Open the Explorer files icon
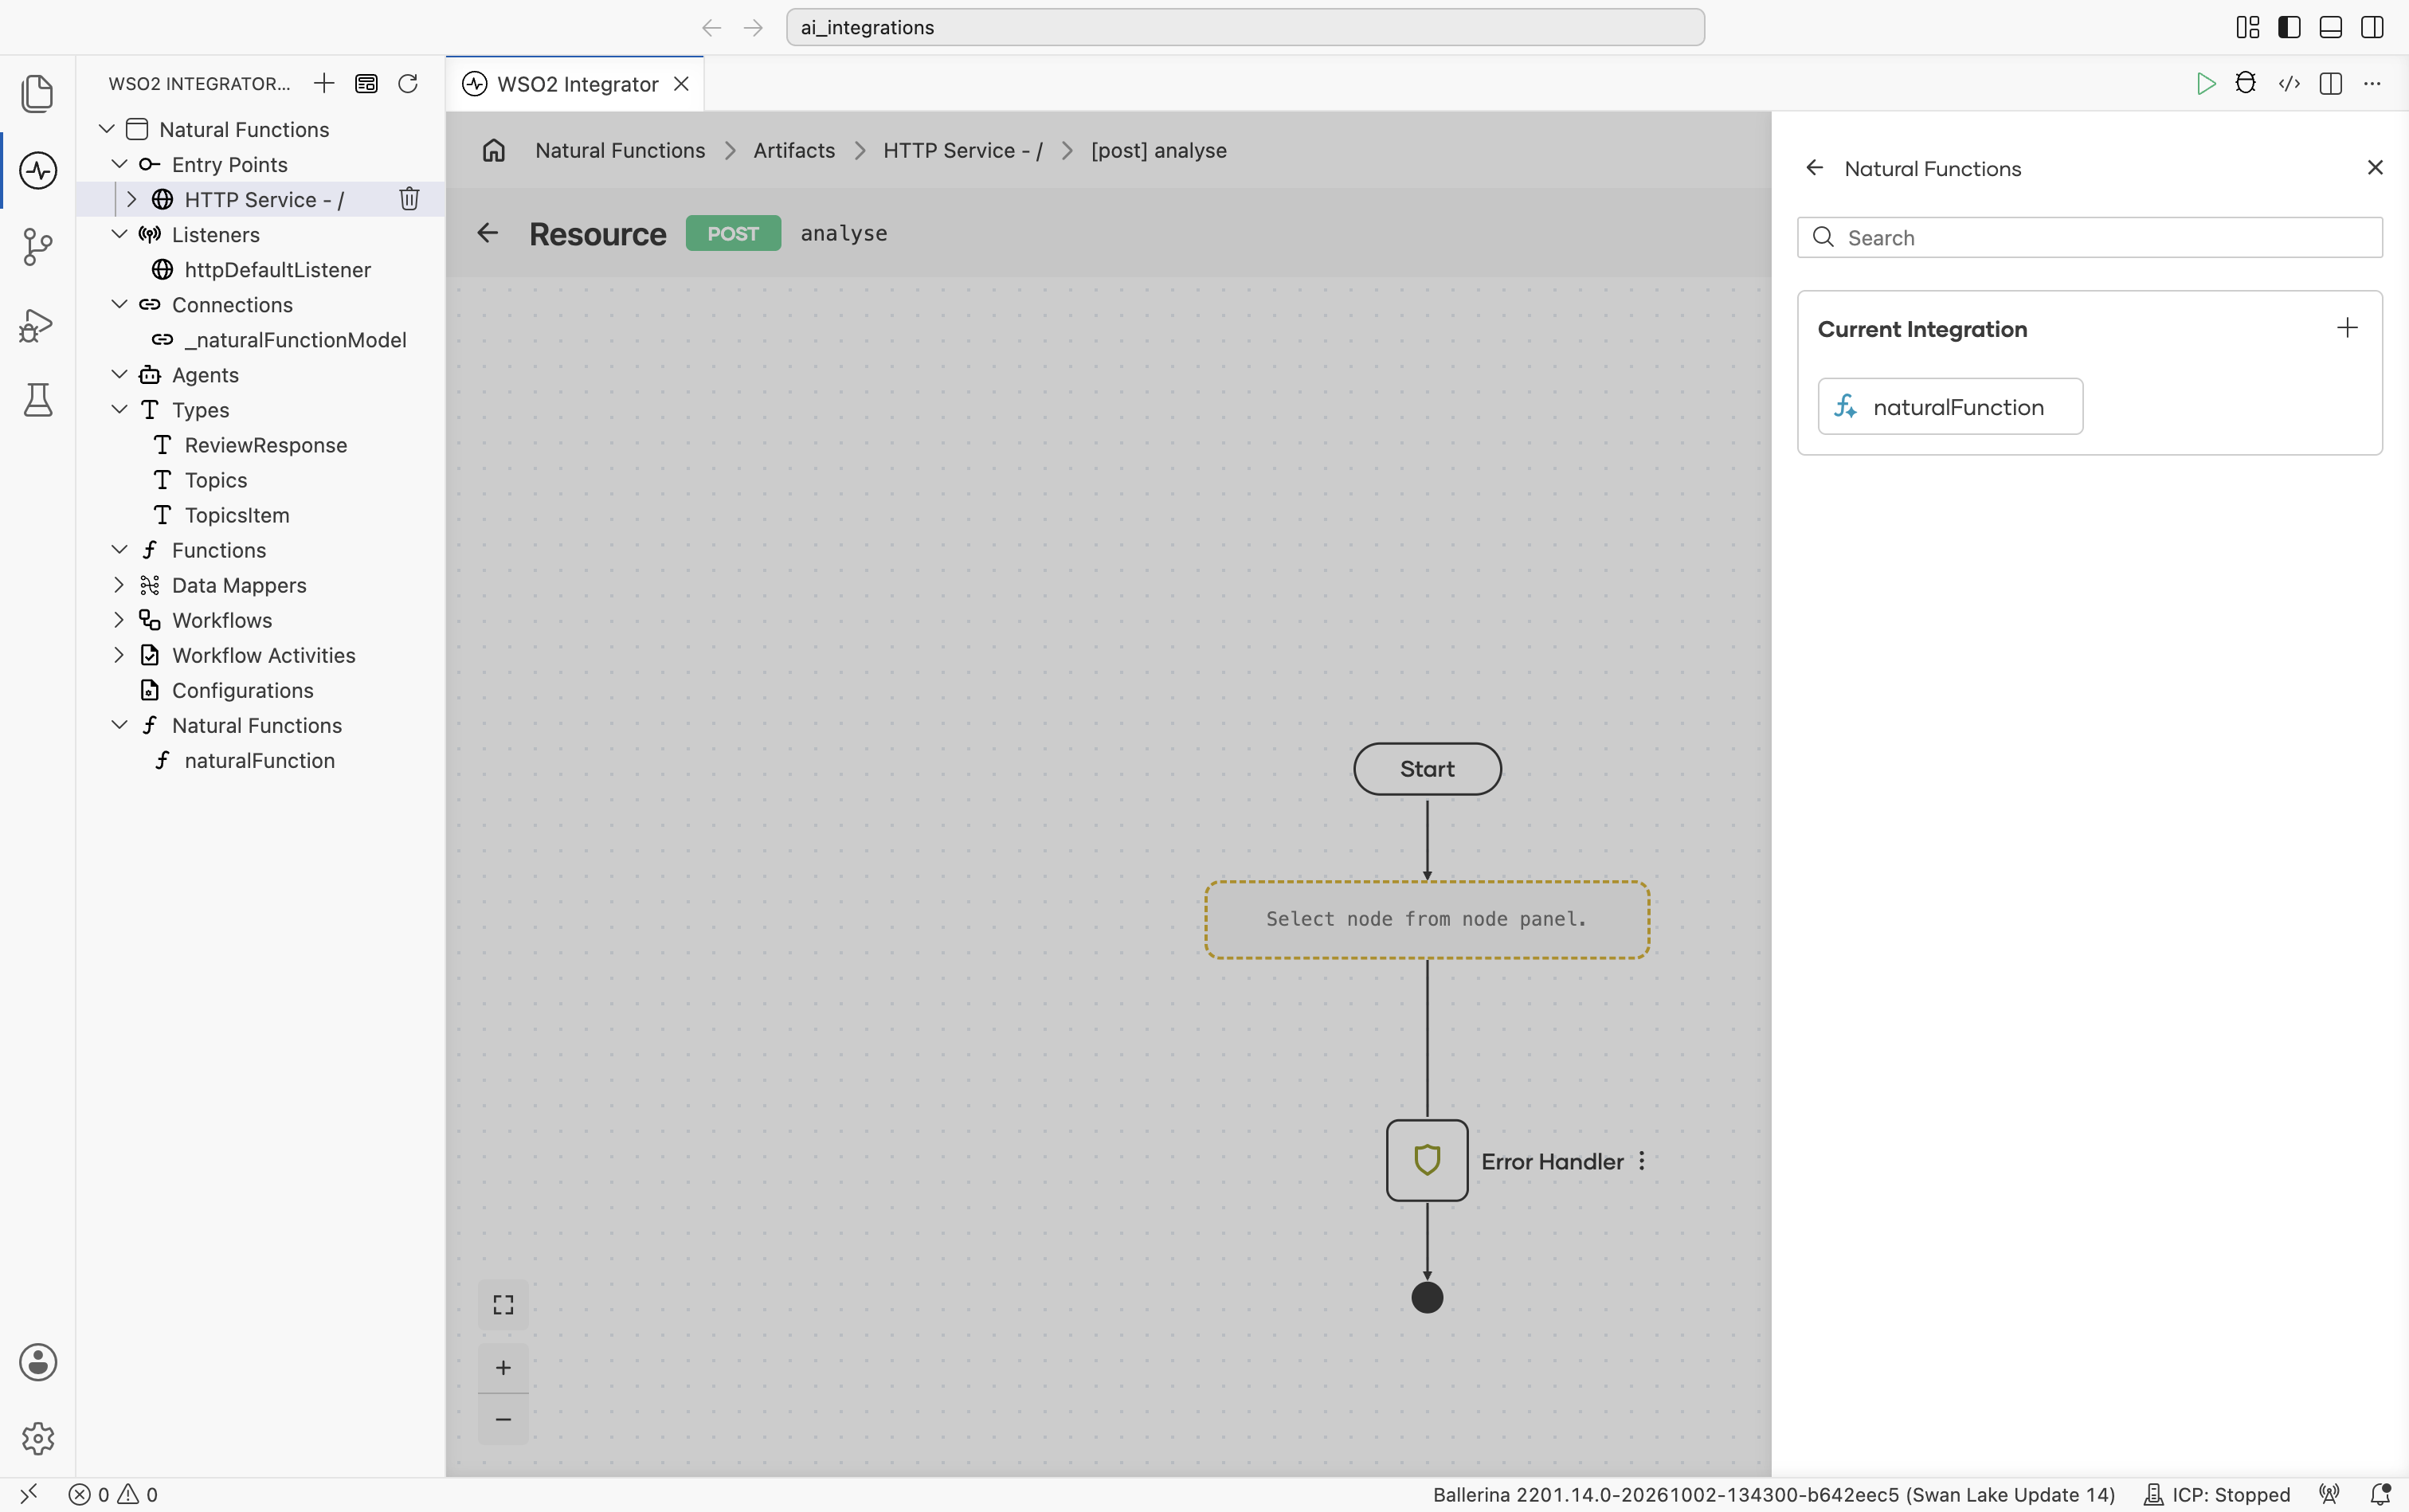 38,93
